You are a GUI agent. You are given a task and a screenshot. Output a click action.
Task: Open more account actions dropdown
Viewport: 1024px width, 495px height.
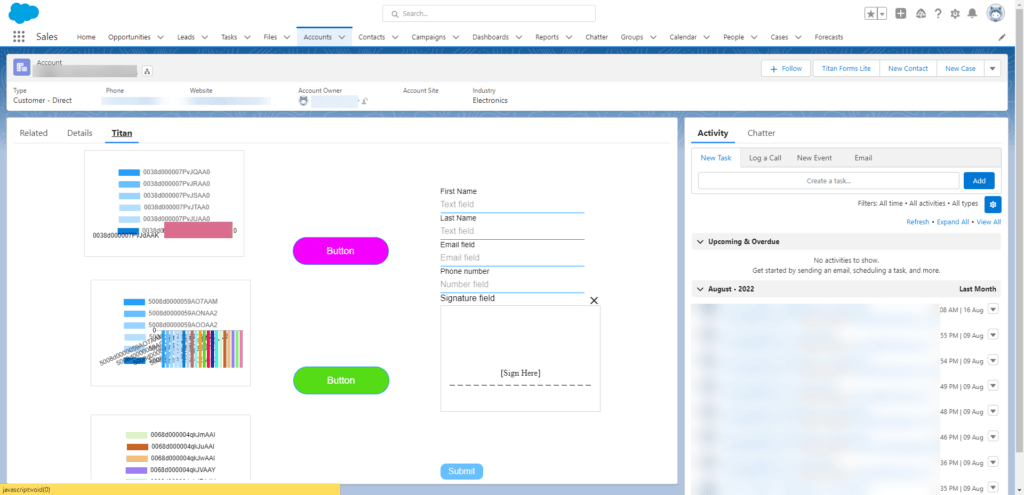tap(992, 68)
